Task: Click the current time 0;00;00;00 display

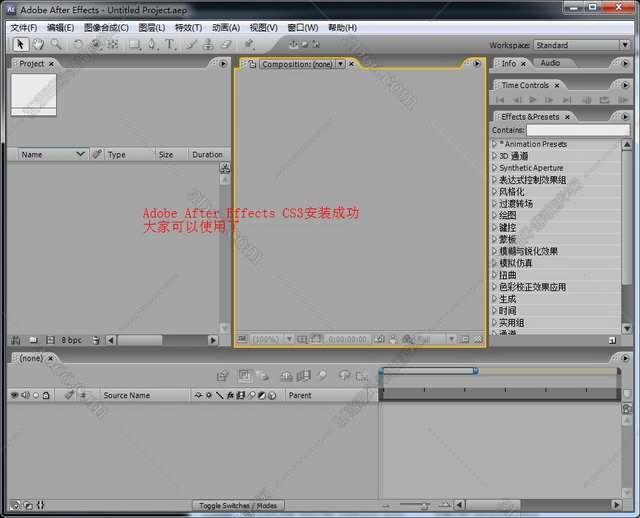Action: pos(348,339)
